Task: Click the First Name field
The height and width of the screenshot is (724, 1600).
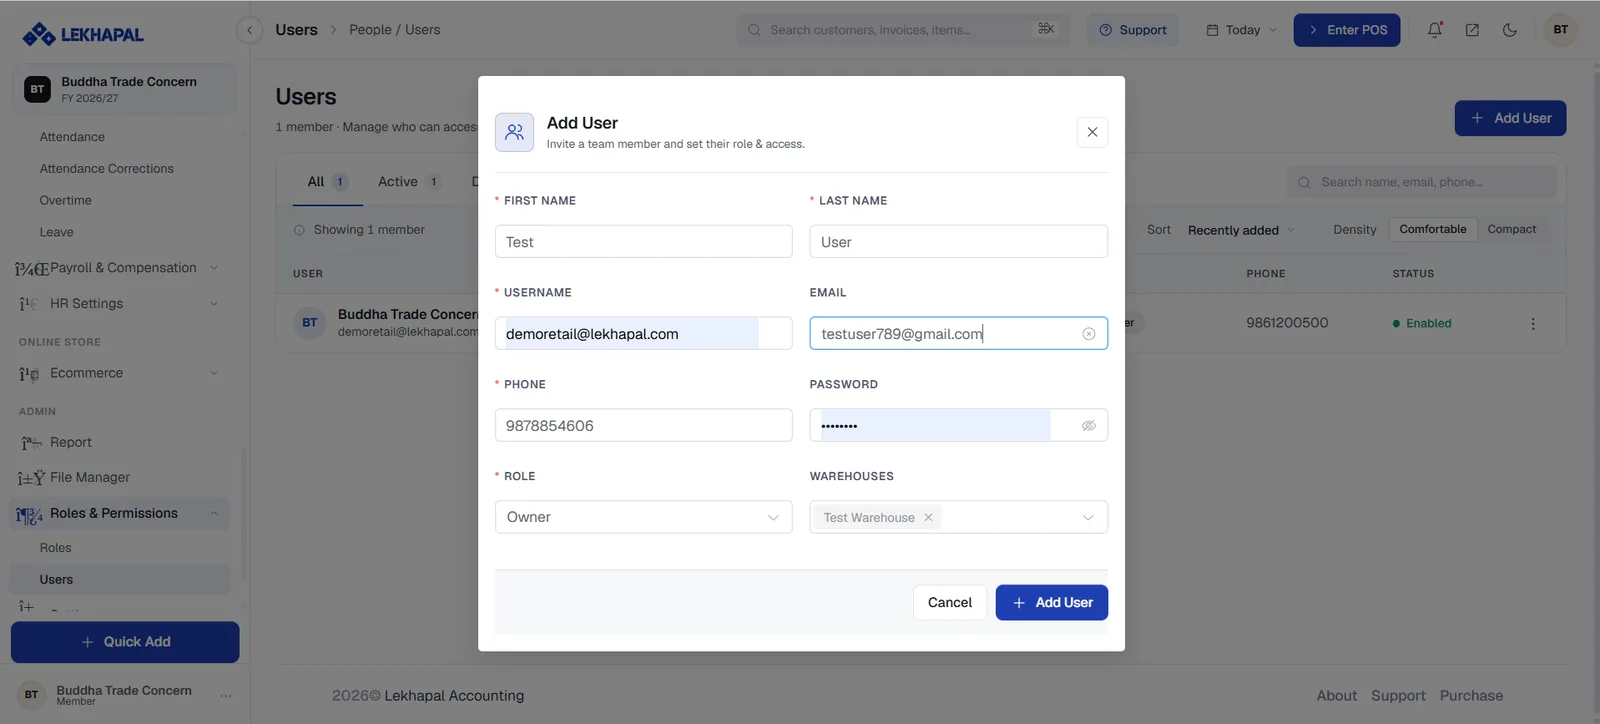Action: (643, 242)
